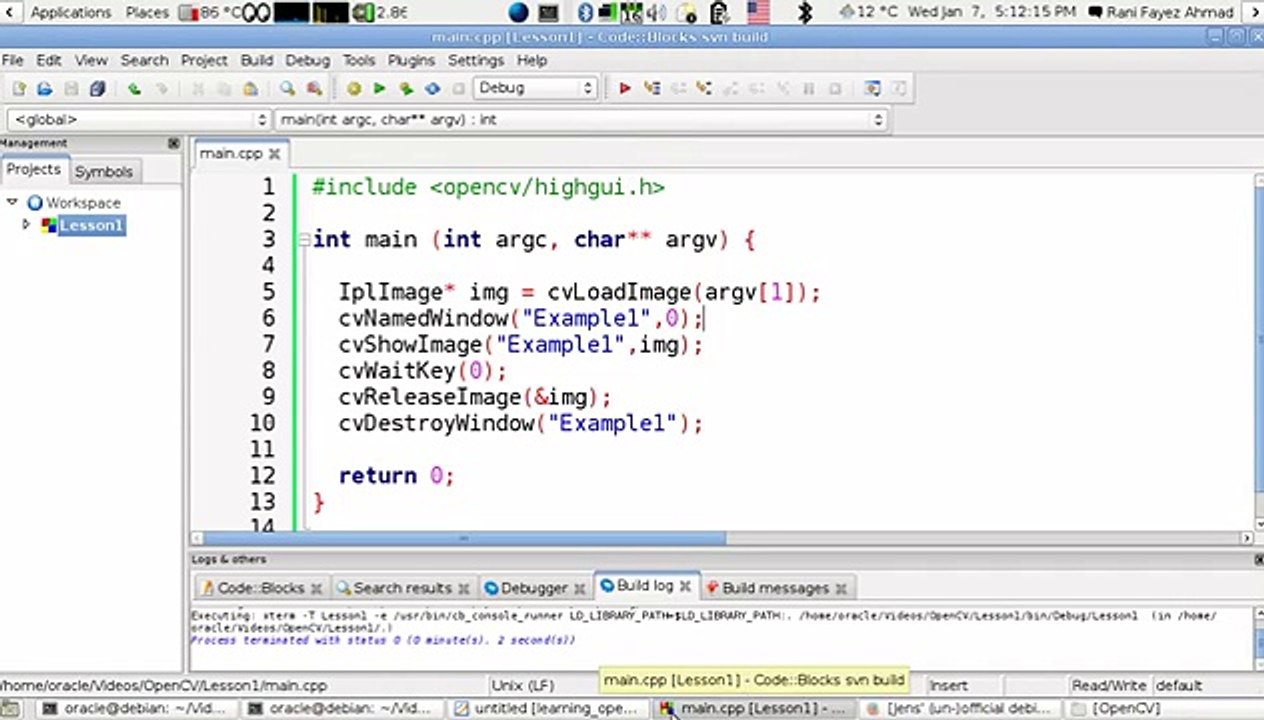Expand the Lesson1 project tree node
This screenshot has height=720, width=1264.
click(x=27, y=225)
